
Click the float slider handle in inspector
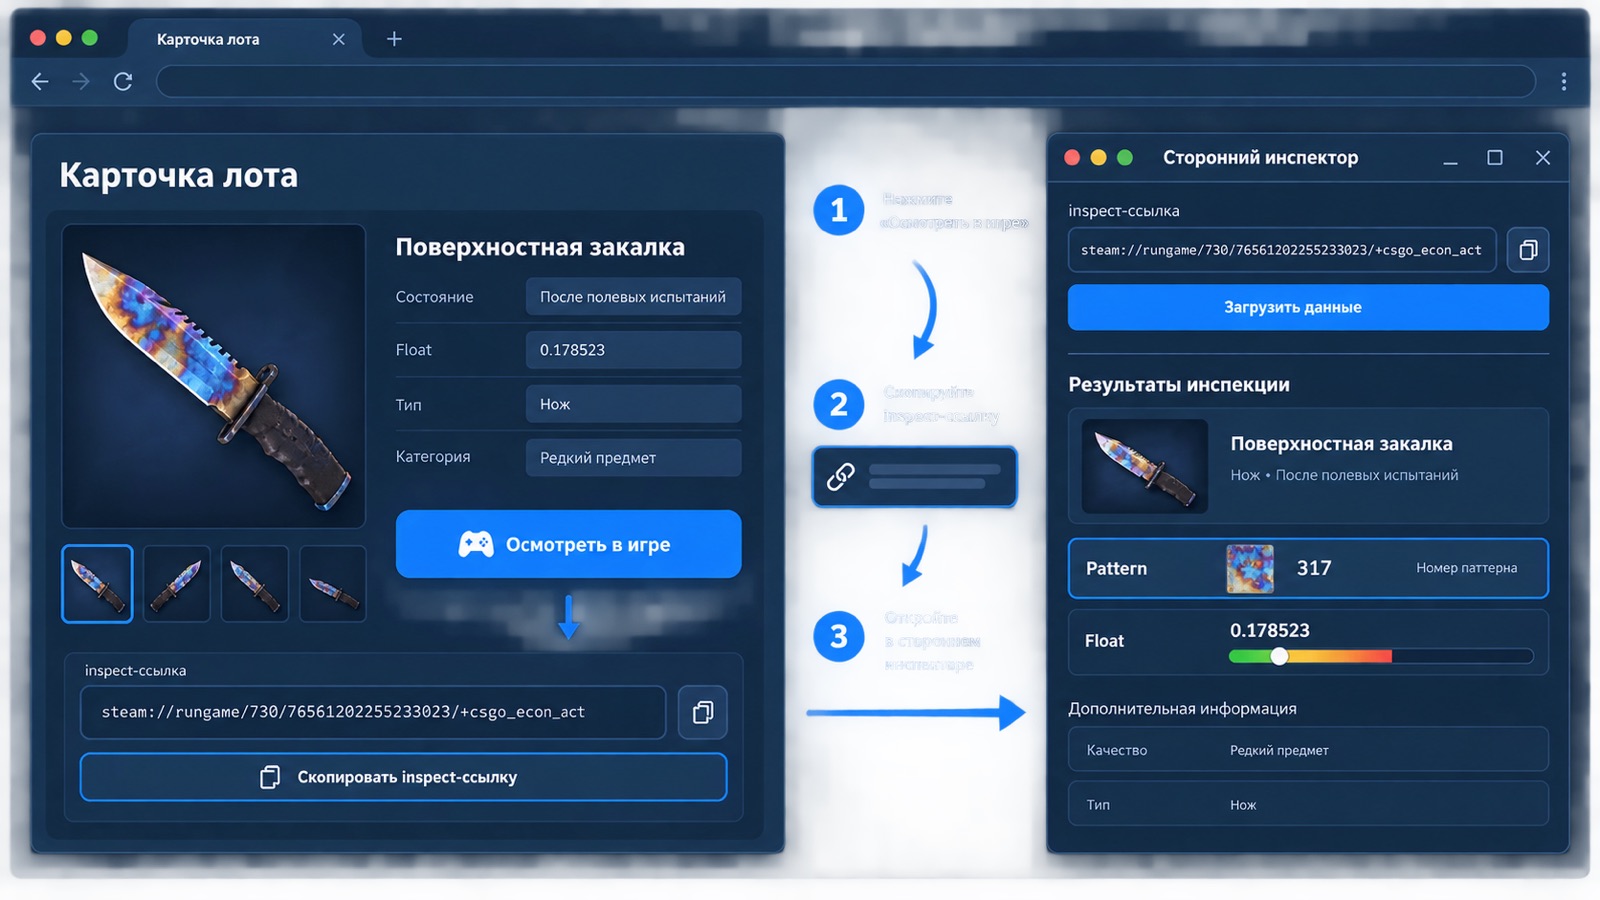tap(1279, 657)
